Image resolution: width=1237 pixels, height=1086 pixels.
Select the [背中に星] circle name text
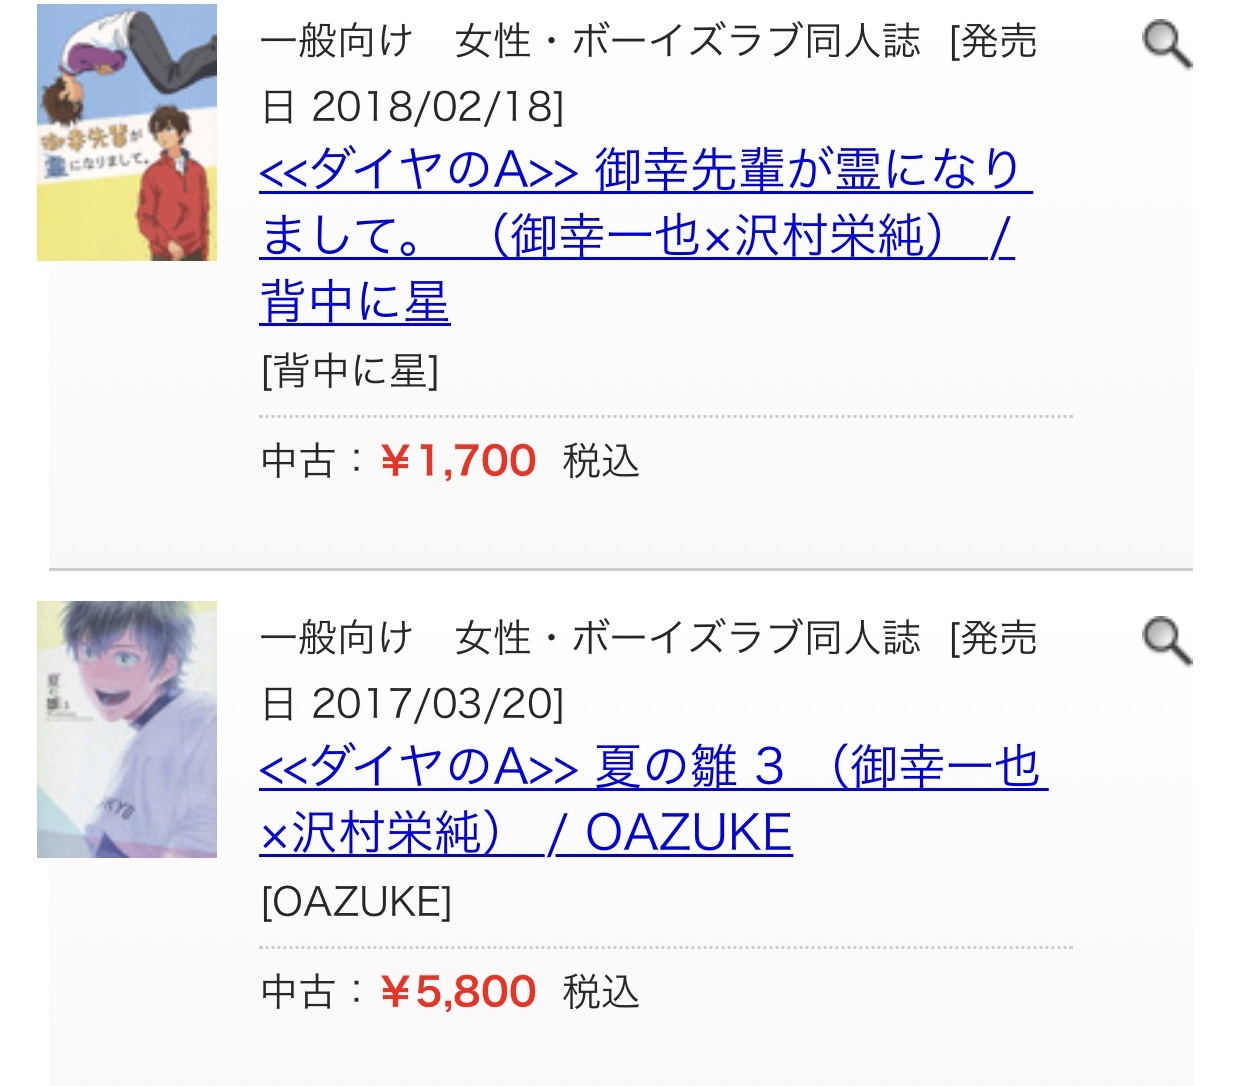pos(350,371)
